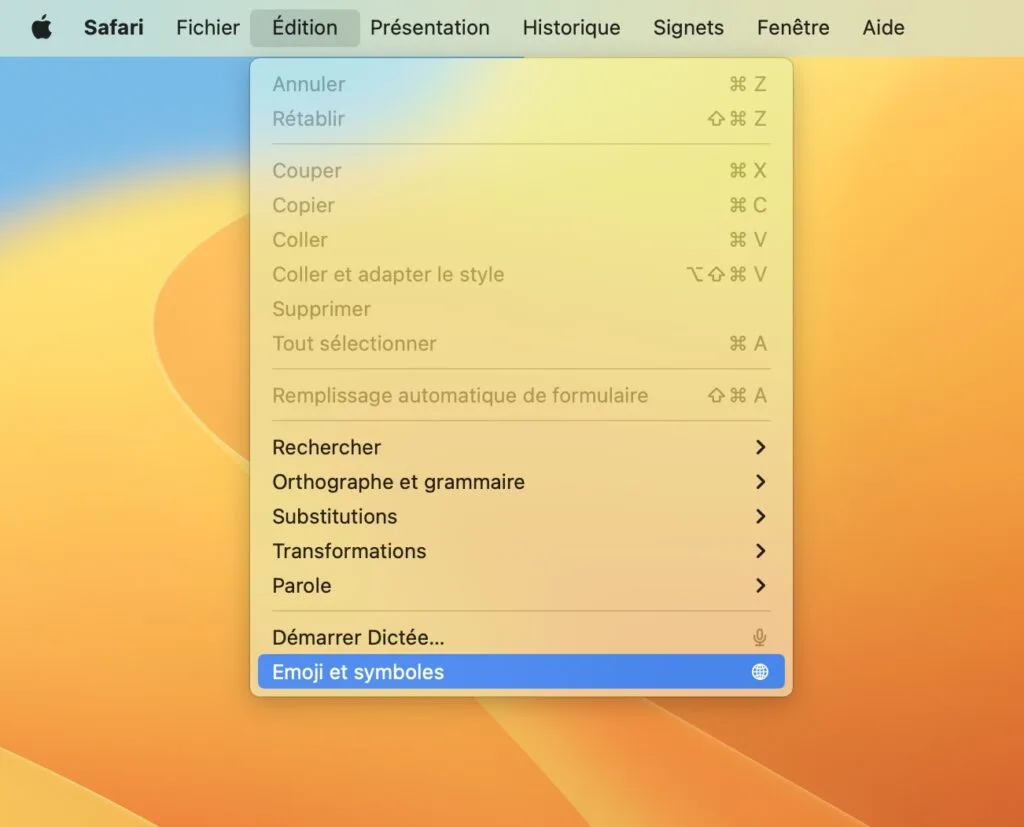Choose Remplissage automatique de formulaire
The image size is (1024, 827).
point(521,395)
